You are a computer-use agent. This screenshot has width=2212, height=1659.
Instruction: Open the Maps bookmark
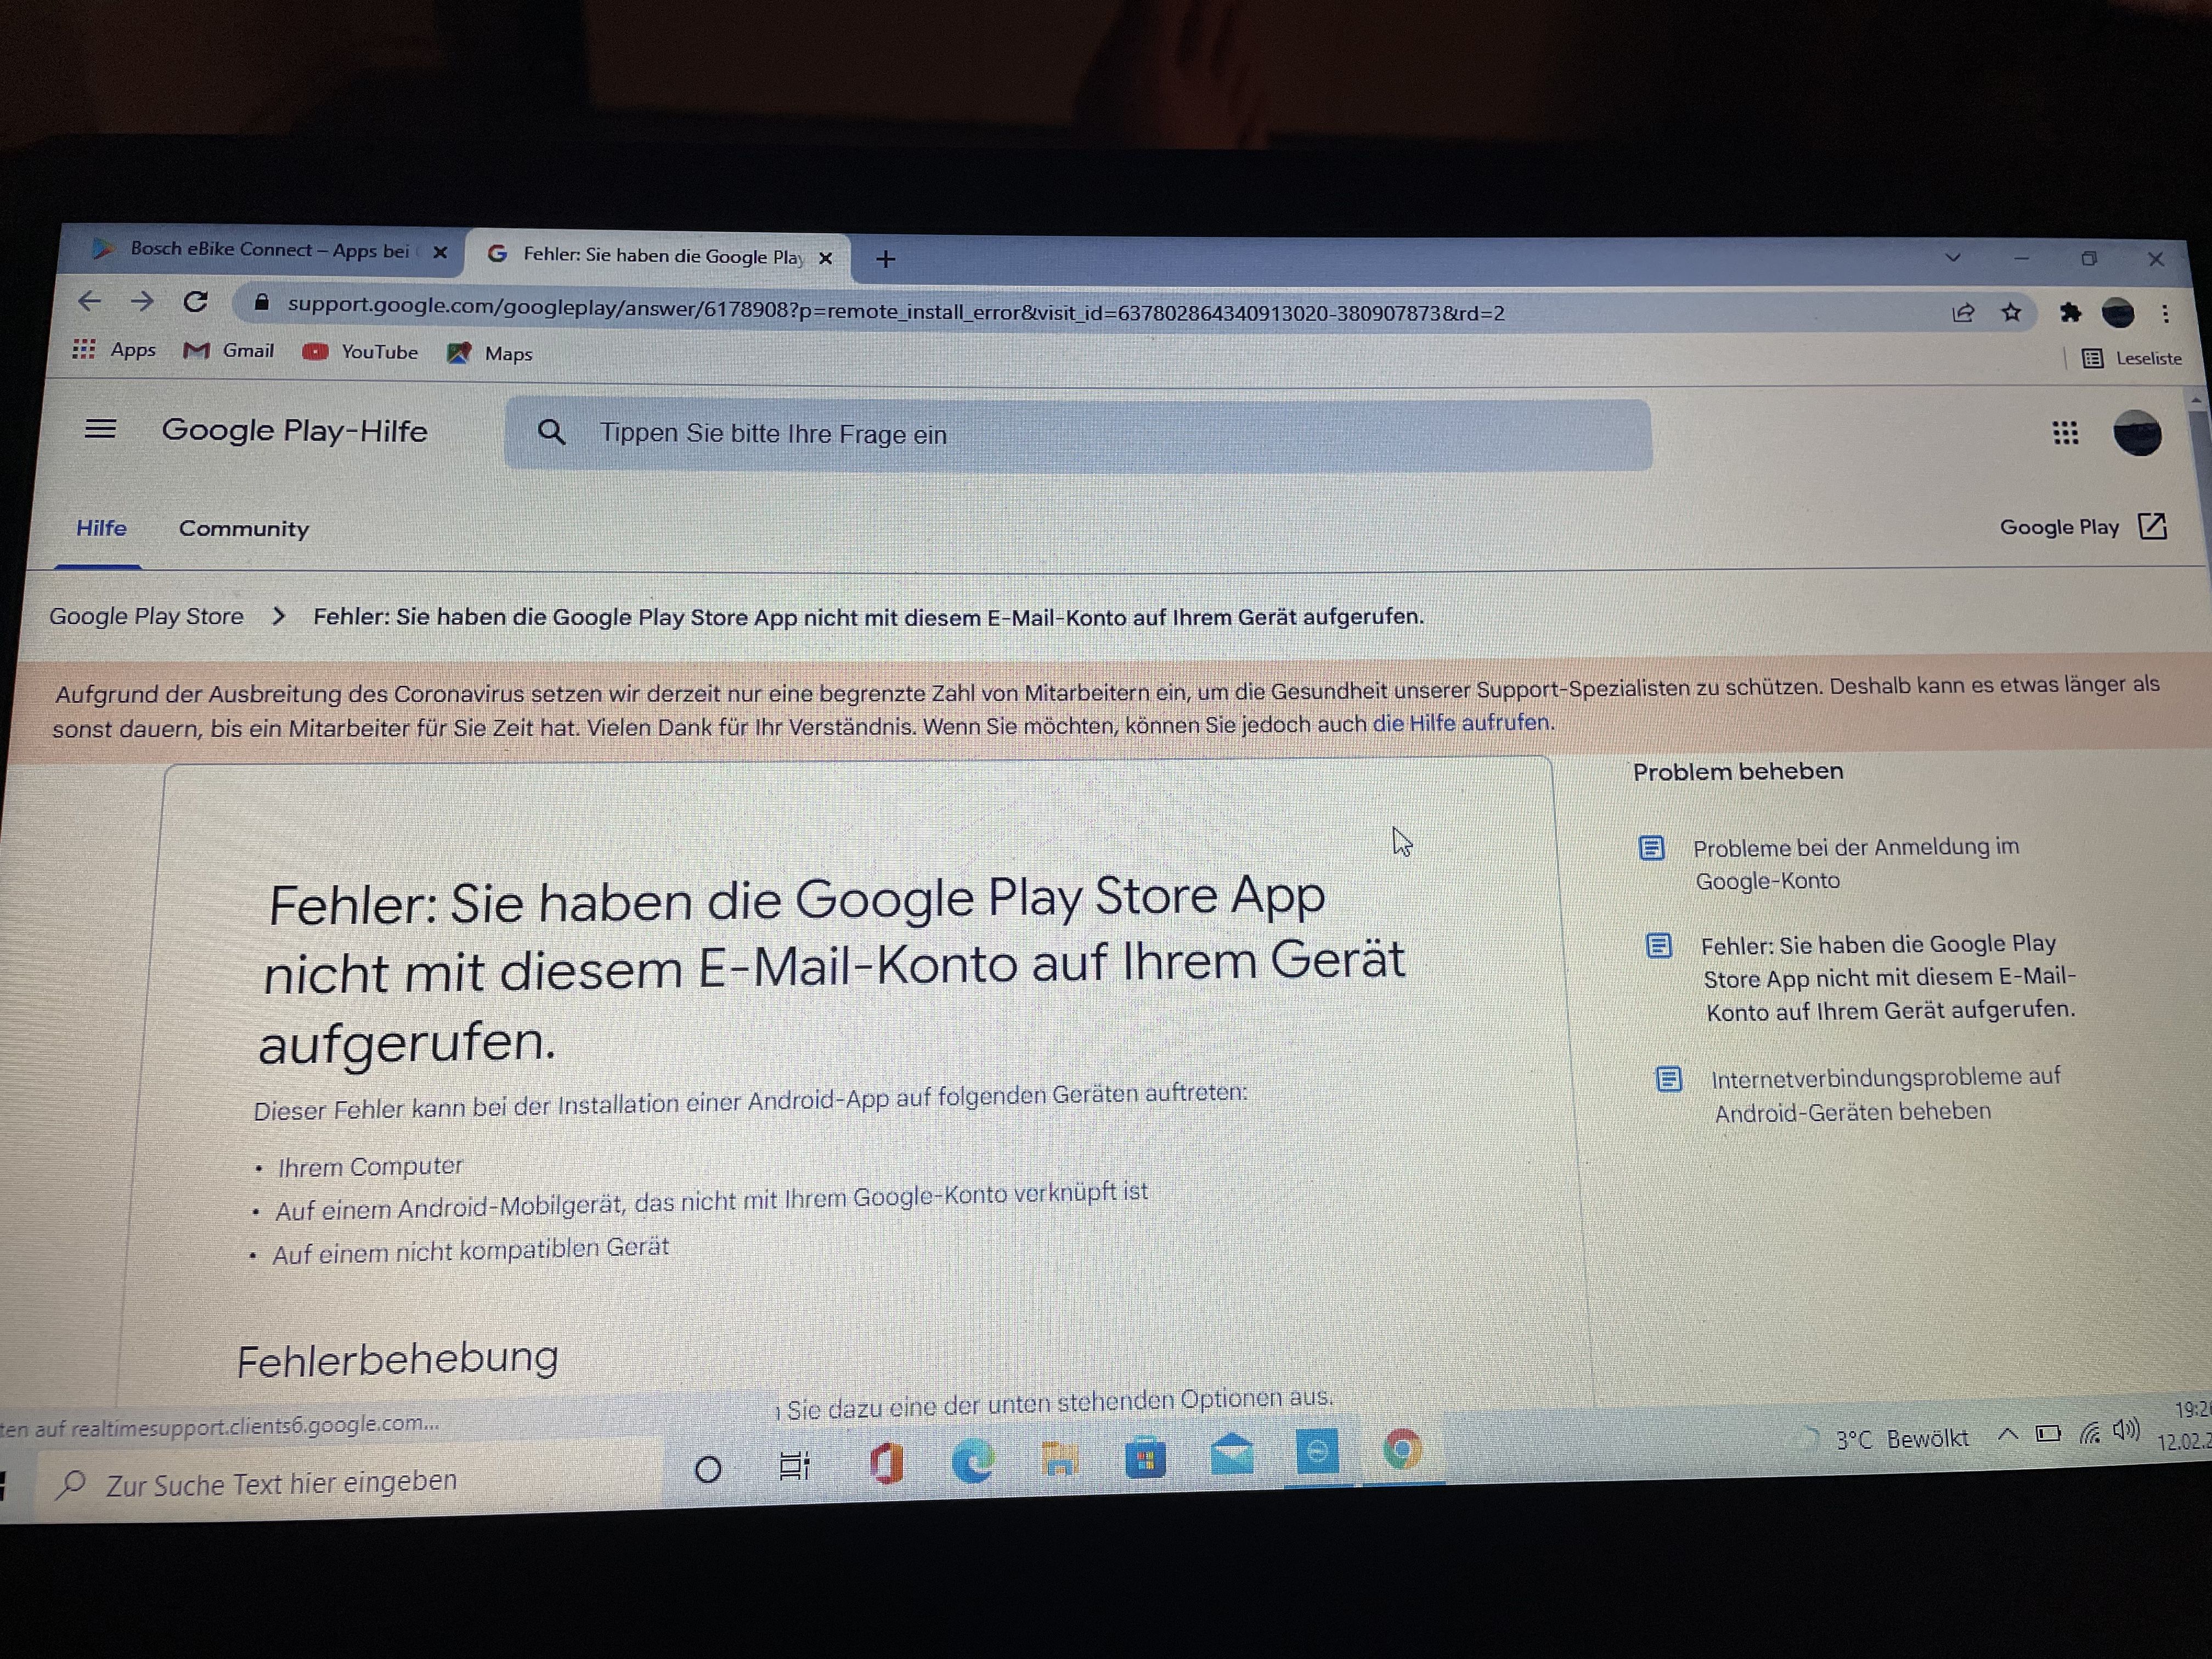(x=490, y=353)
